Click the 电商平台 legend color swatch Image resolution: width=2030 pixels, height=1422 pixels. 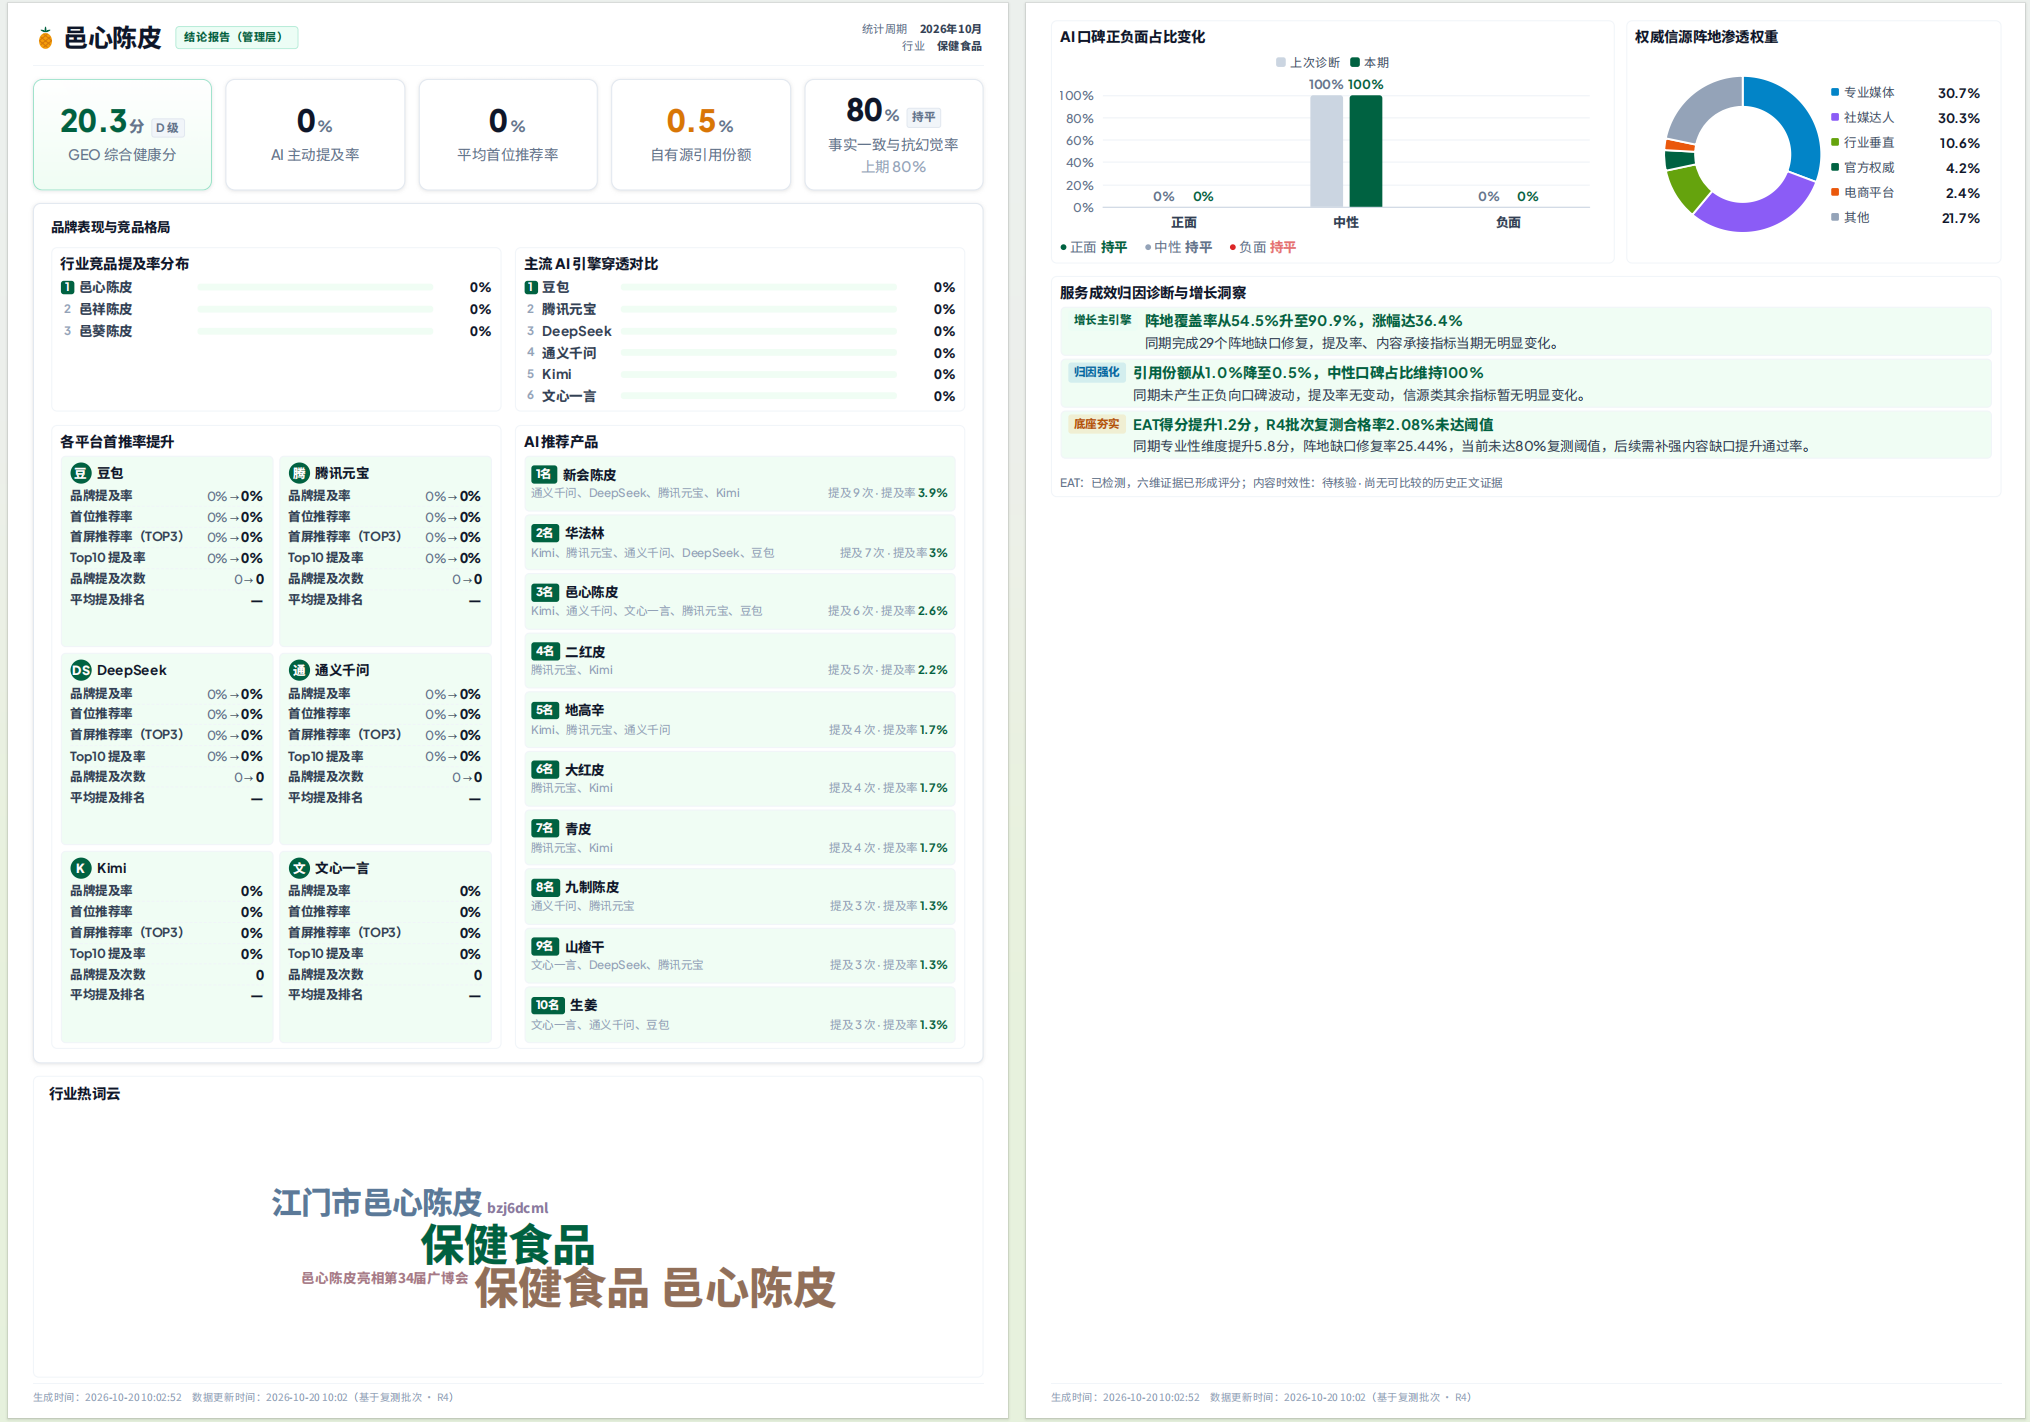pos(1835,192)
